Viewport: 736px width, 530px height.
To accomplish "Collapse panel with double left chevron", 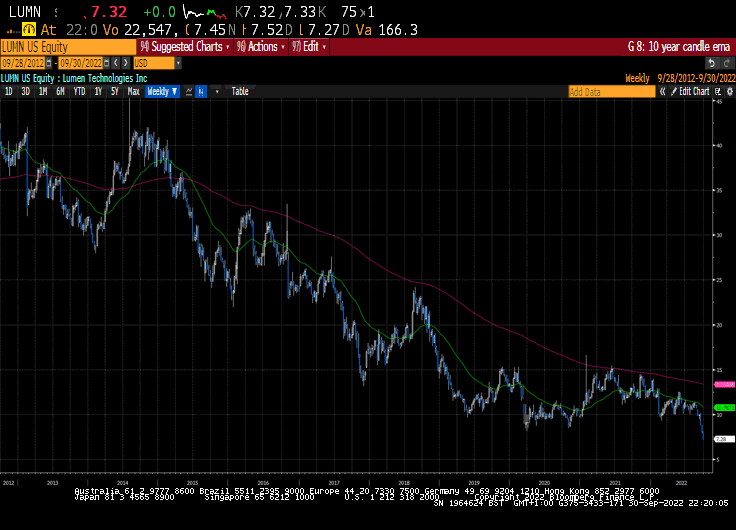I will tap(662, 92).
